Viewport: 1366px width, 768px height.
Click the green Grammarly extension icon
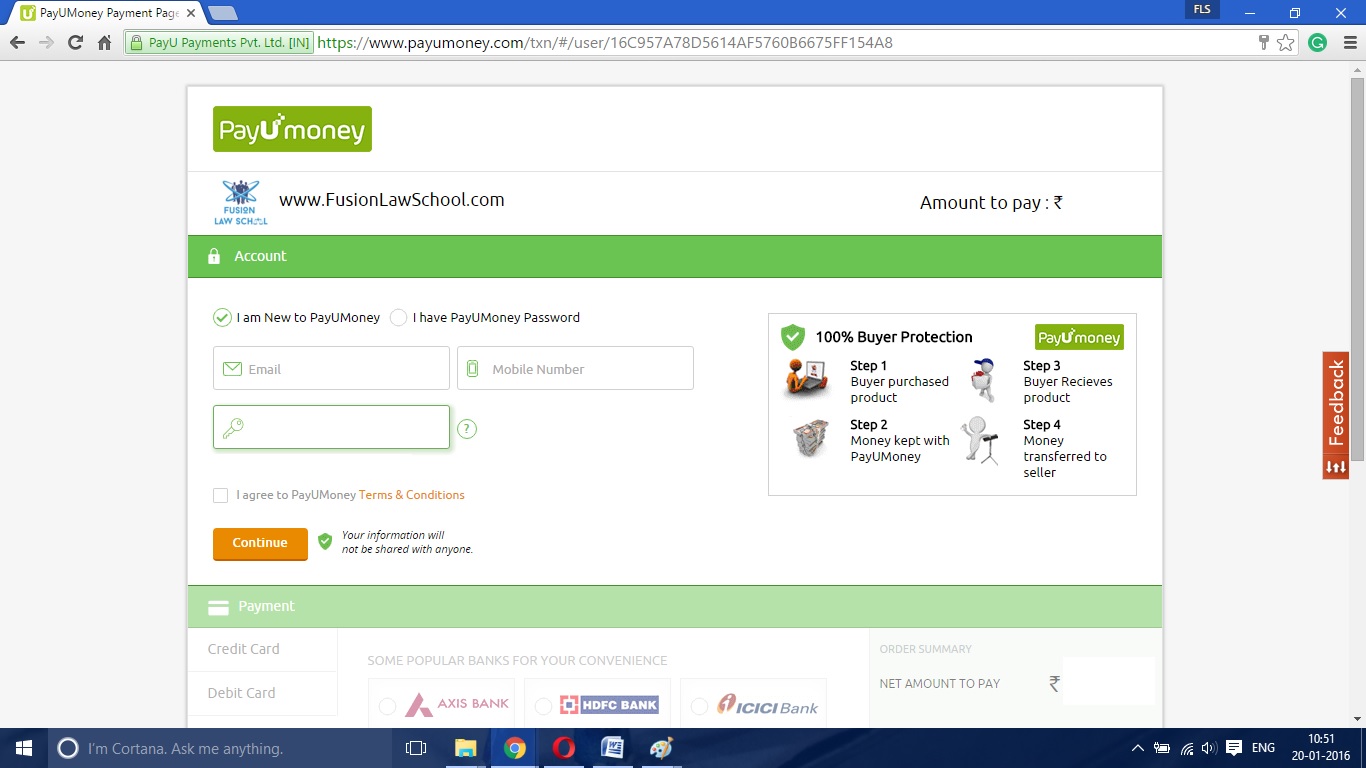(1318, 43)
